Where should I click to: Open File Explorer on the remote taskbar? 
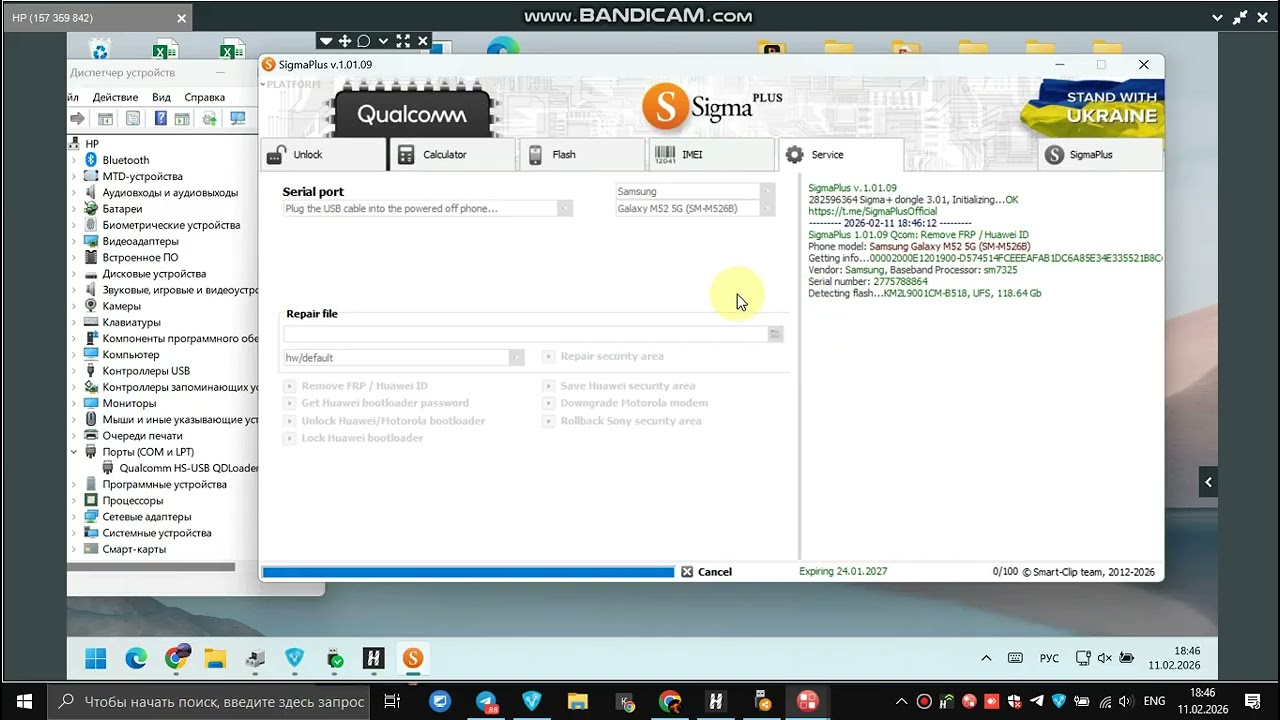pyautogui.click(x=215, y=658)
